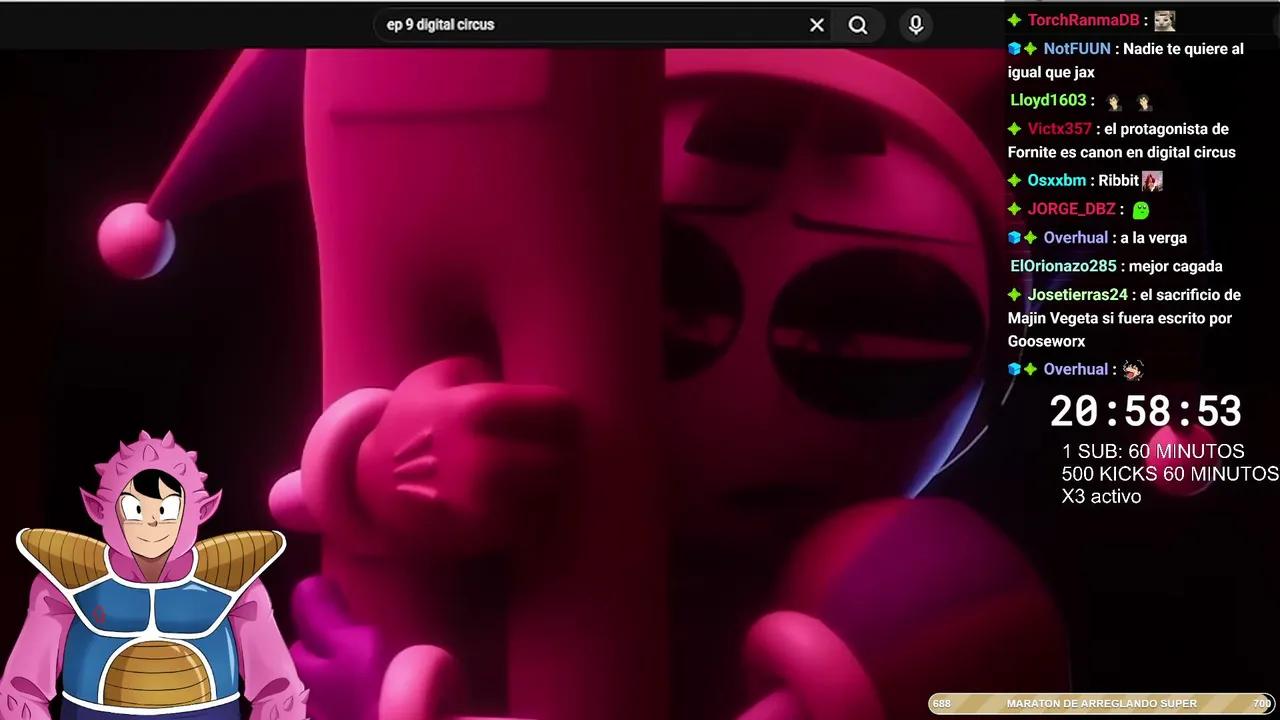Click the green badge beside Victx357
The height and width of the screenshot is (720, 1280).
1014,128
